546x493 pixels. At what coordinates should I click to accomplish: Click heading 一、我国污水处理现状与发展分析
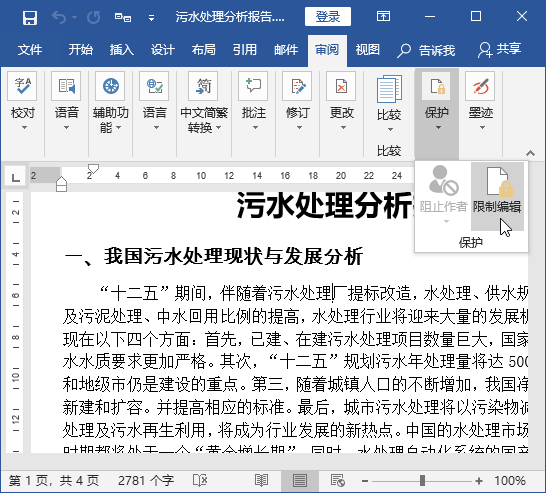(x=214, y=257)
